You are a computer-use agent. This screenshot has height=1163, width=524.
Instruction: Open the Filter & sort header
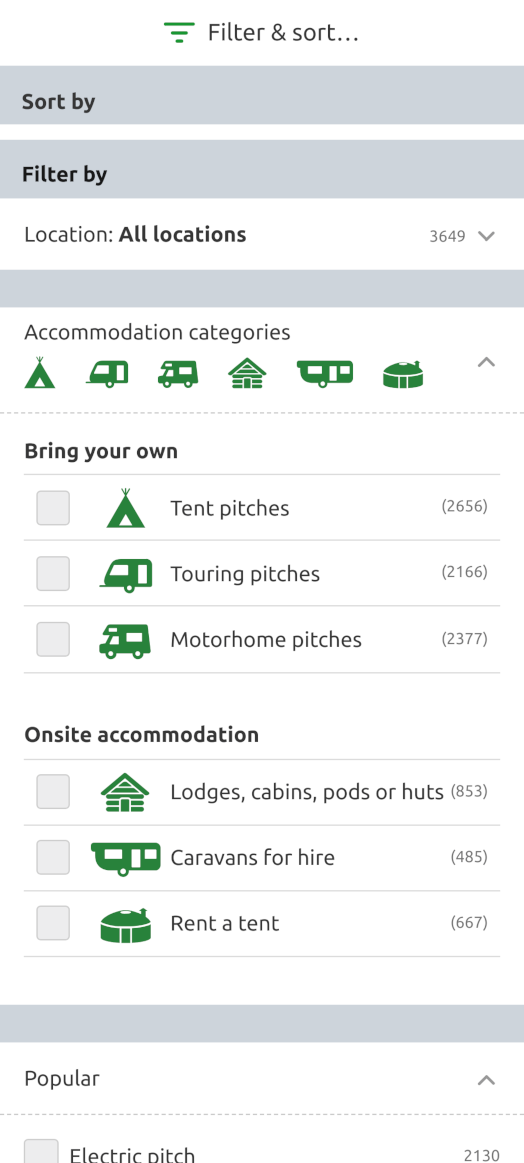tap(262, 33)
